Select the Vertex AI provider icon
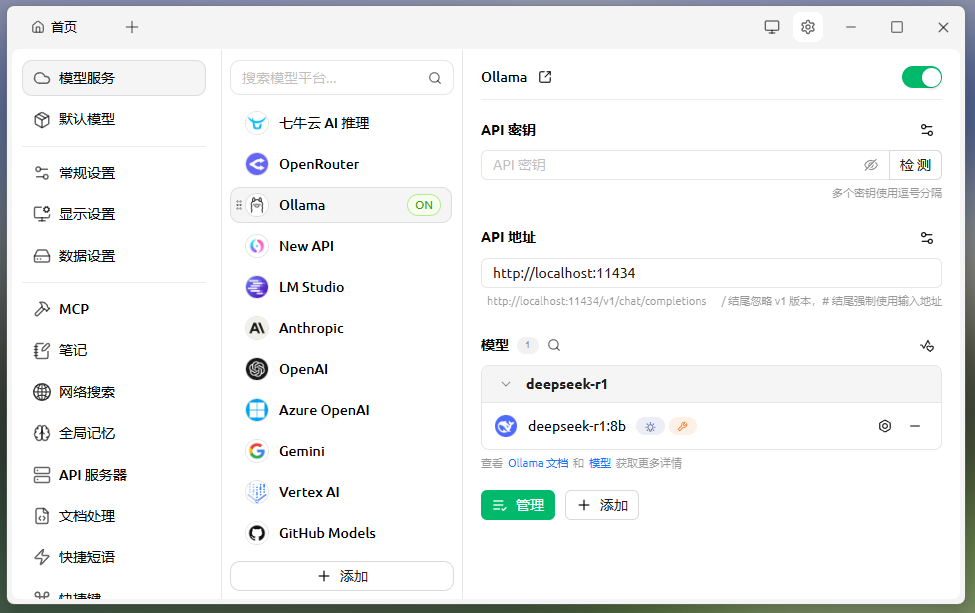The height and width of the screenshot is (613, 975). pos(257,492)
